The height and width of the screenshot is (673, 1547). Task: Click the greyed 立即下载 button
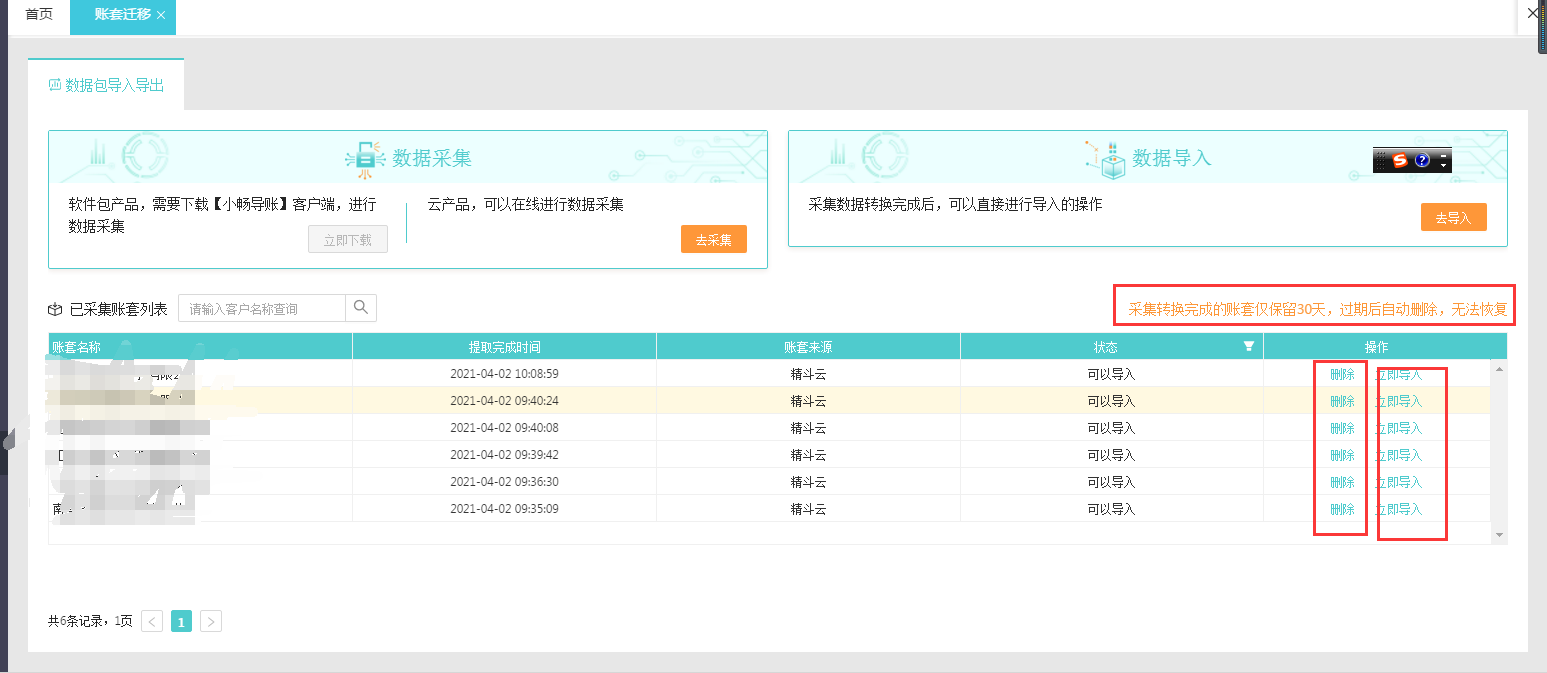[348, 239]
